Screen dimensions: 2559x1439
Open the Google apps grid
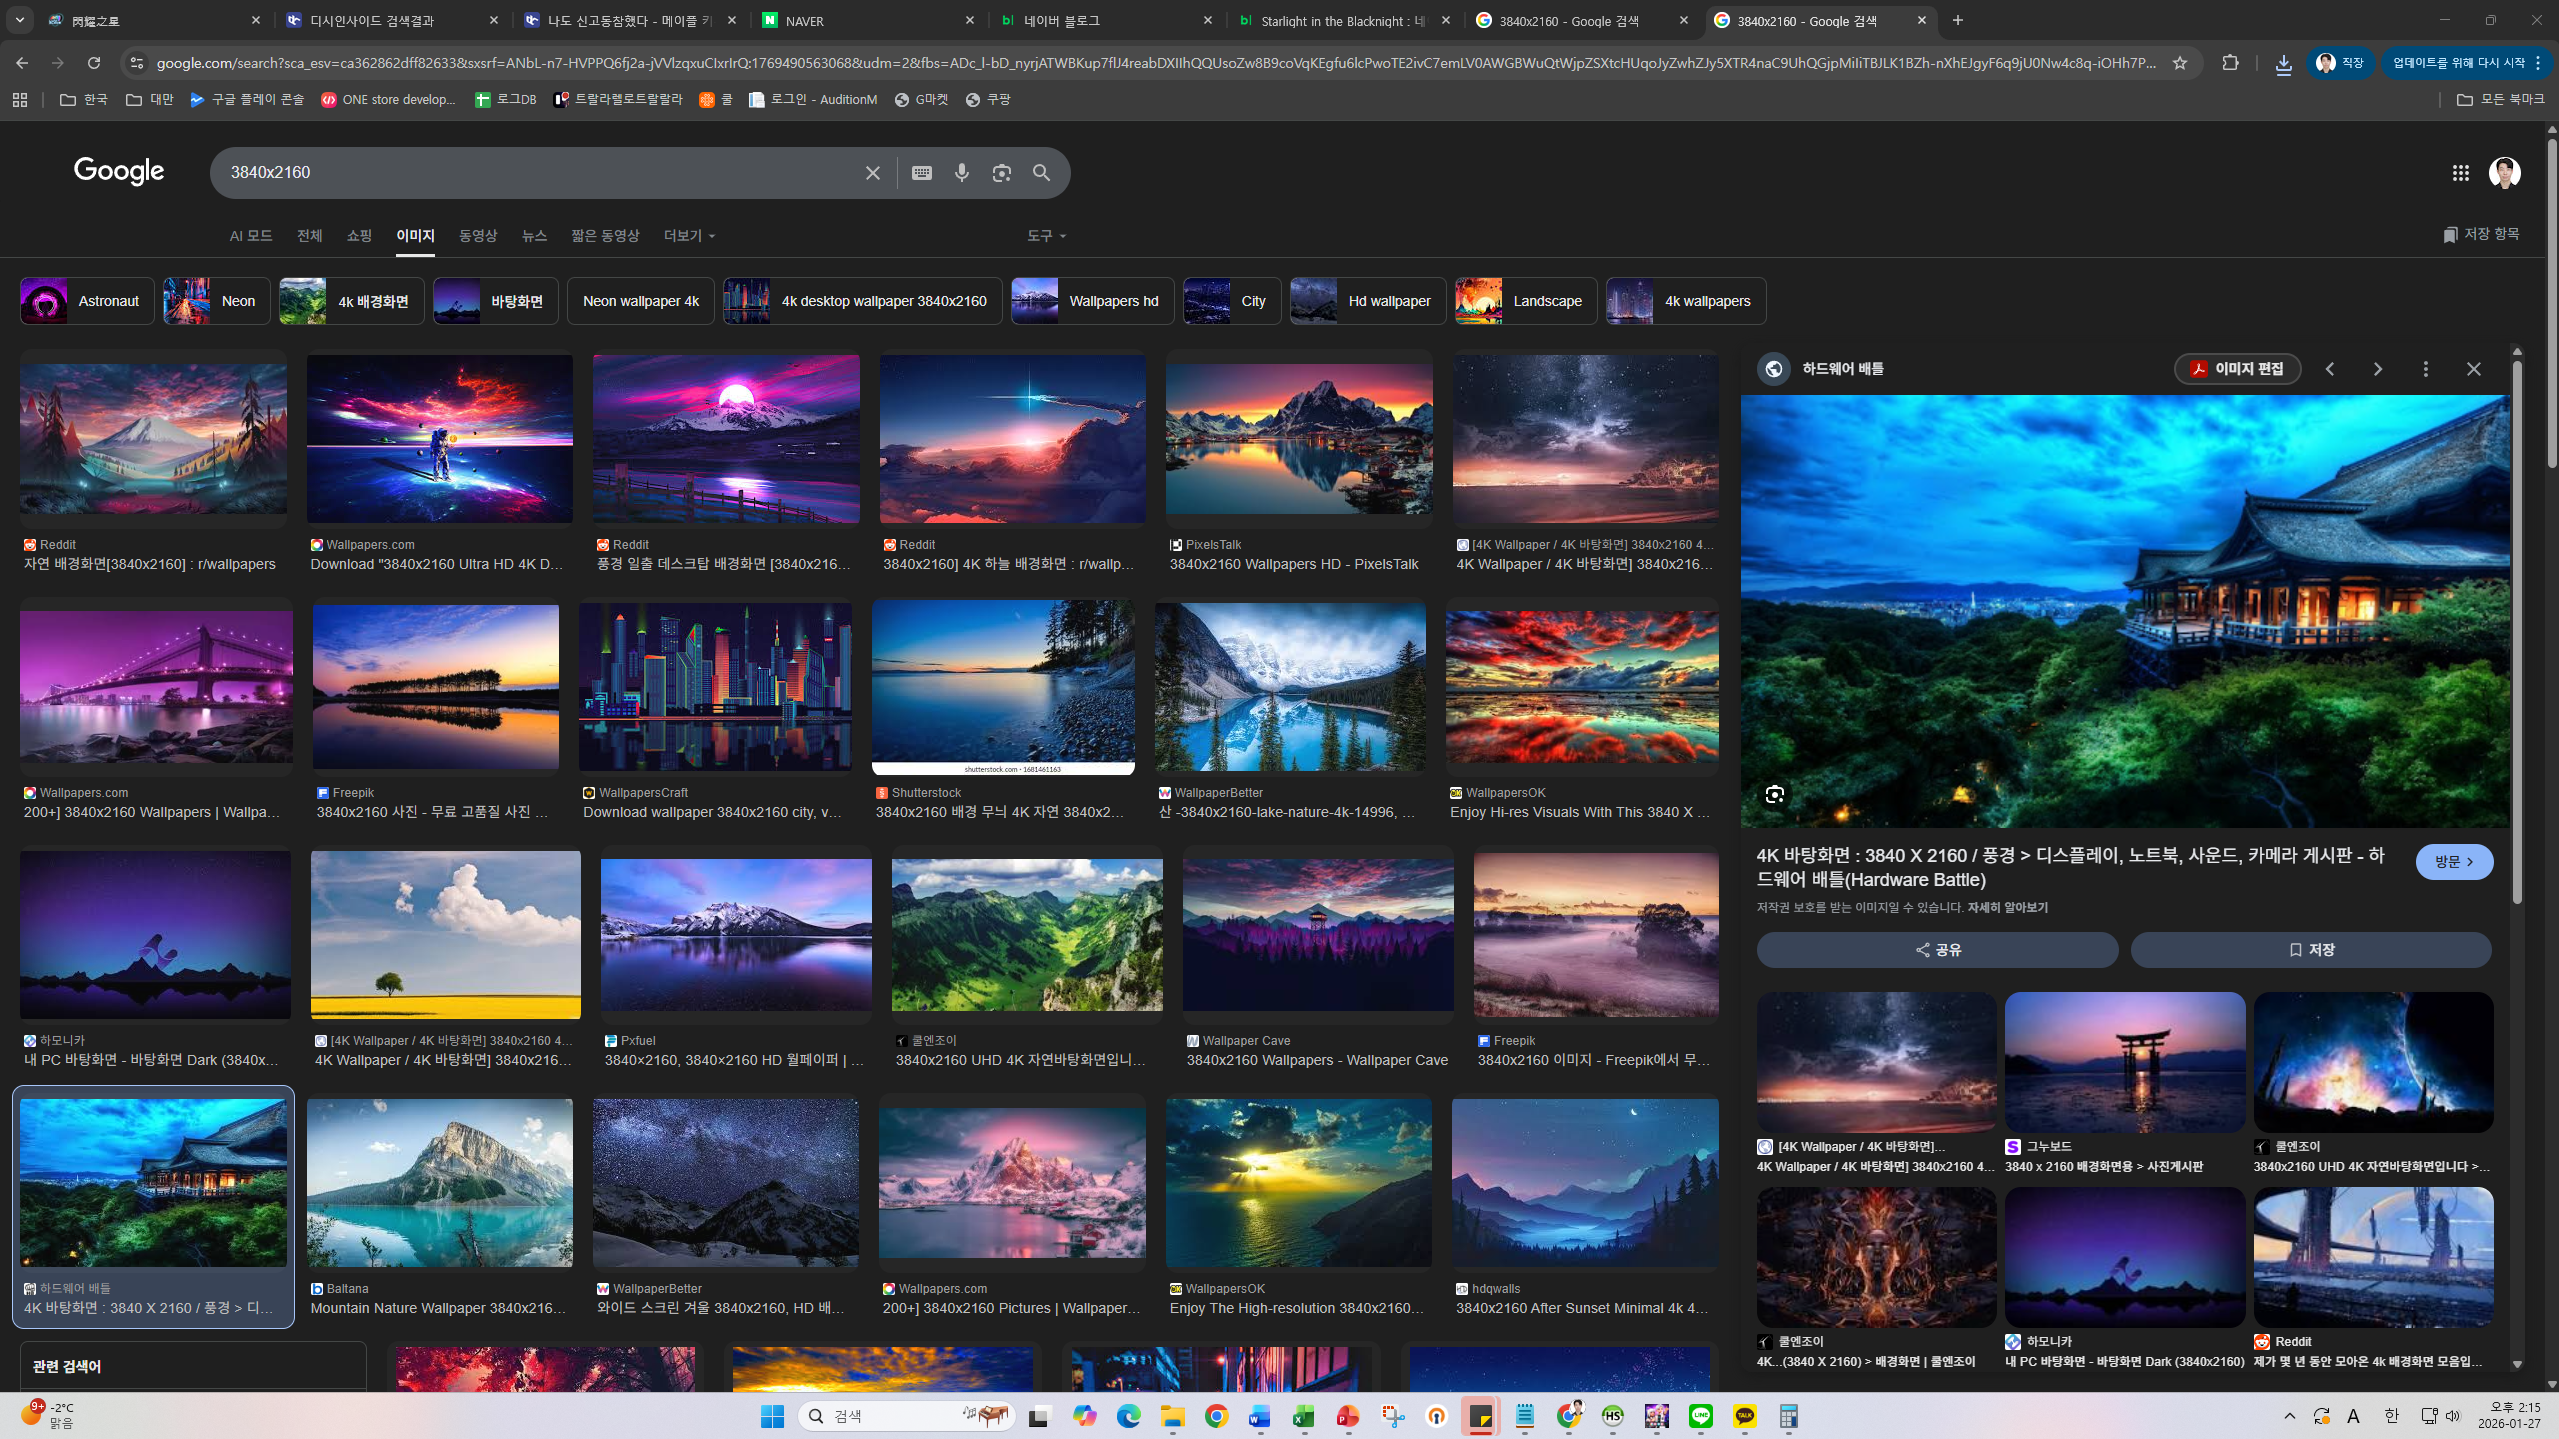[x=2460, y=173]
